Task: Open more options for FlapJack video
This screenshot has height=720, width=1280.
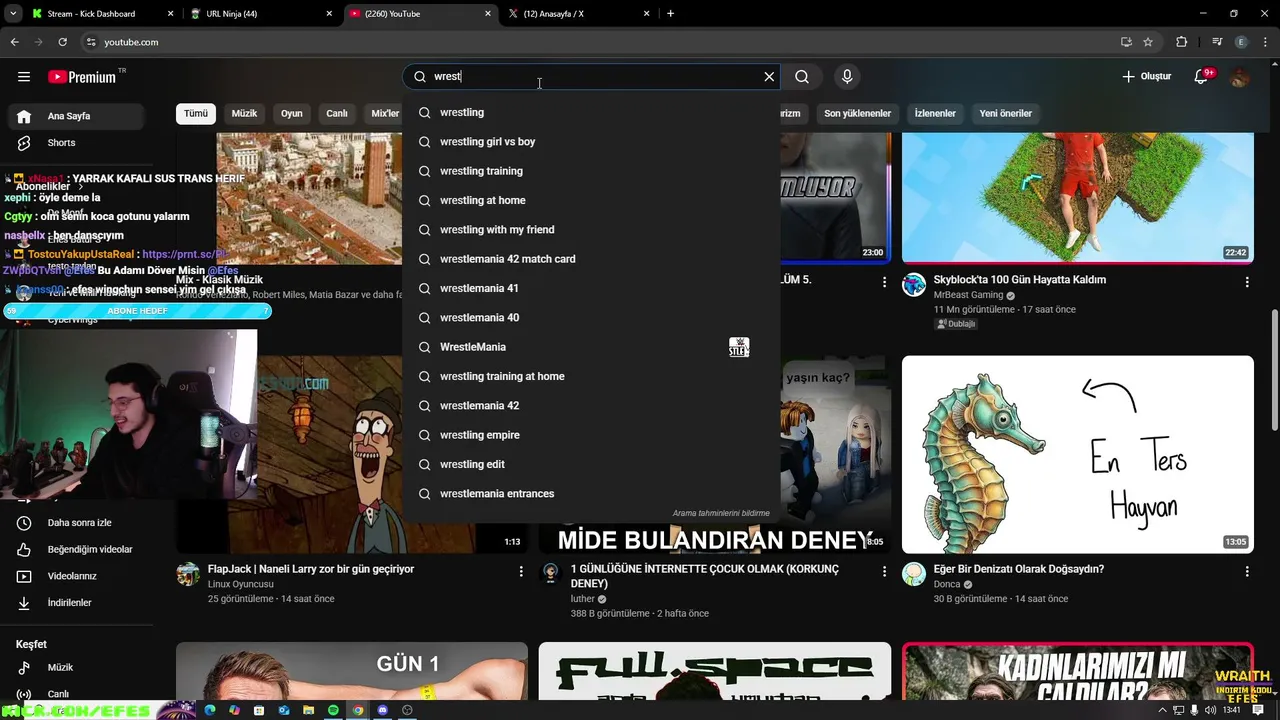Action: click(521, 572)
